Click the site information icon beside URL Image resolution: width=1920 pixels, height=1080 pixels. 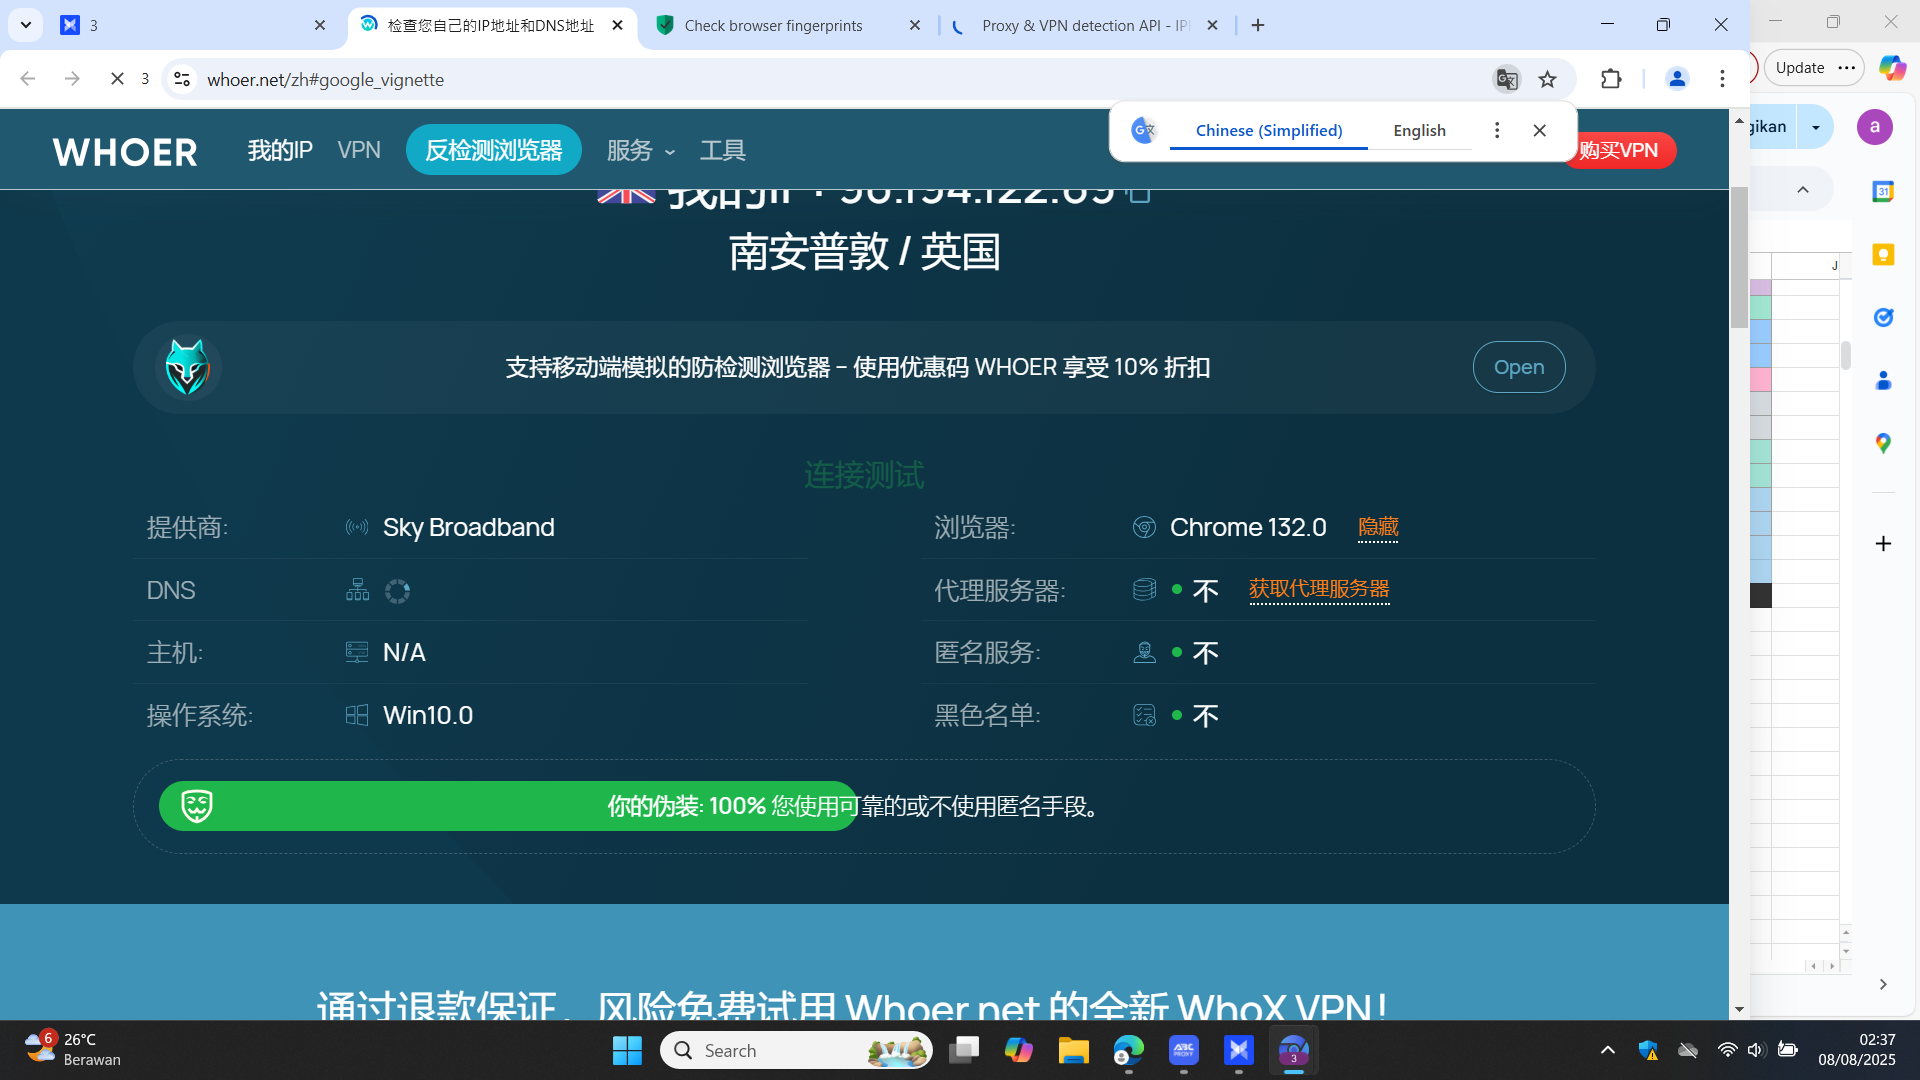[x=182, y=79]
